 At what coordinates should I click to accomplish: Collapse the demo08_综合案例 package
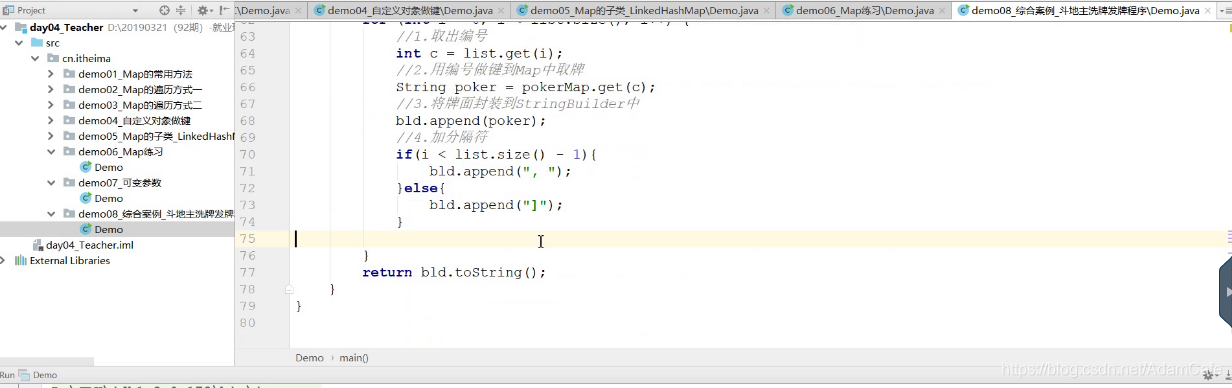51,214
